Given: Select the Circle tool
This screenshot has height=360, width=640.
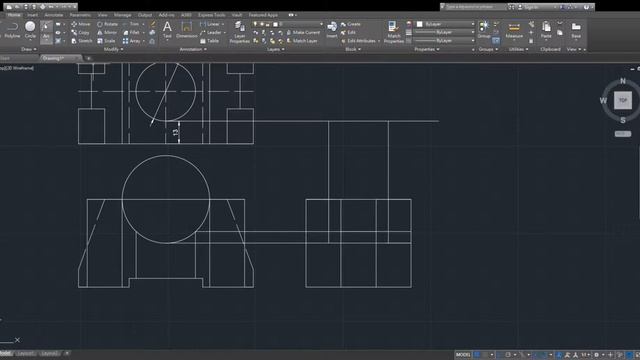Looking at the screenshot, I should pyautogui.click(x=30, y=30).
